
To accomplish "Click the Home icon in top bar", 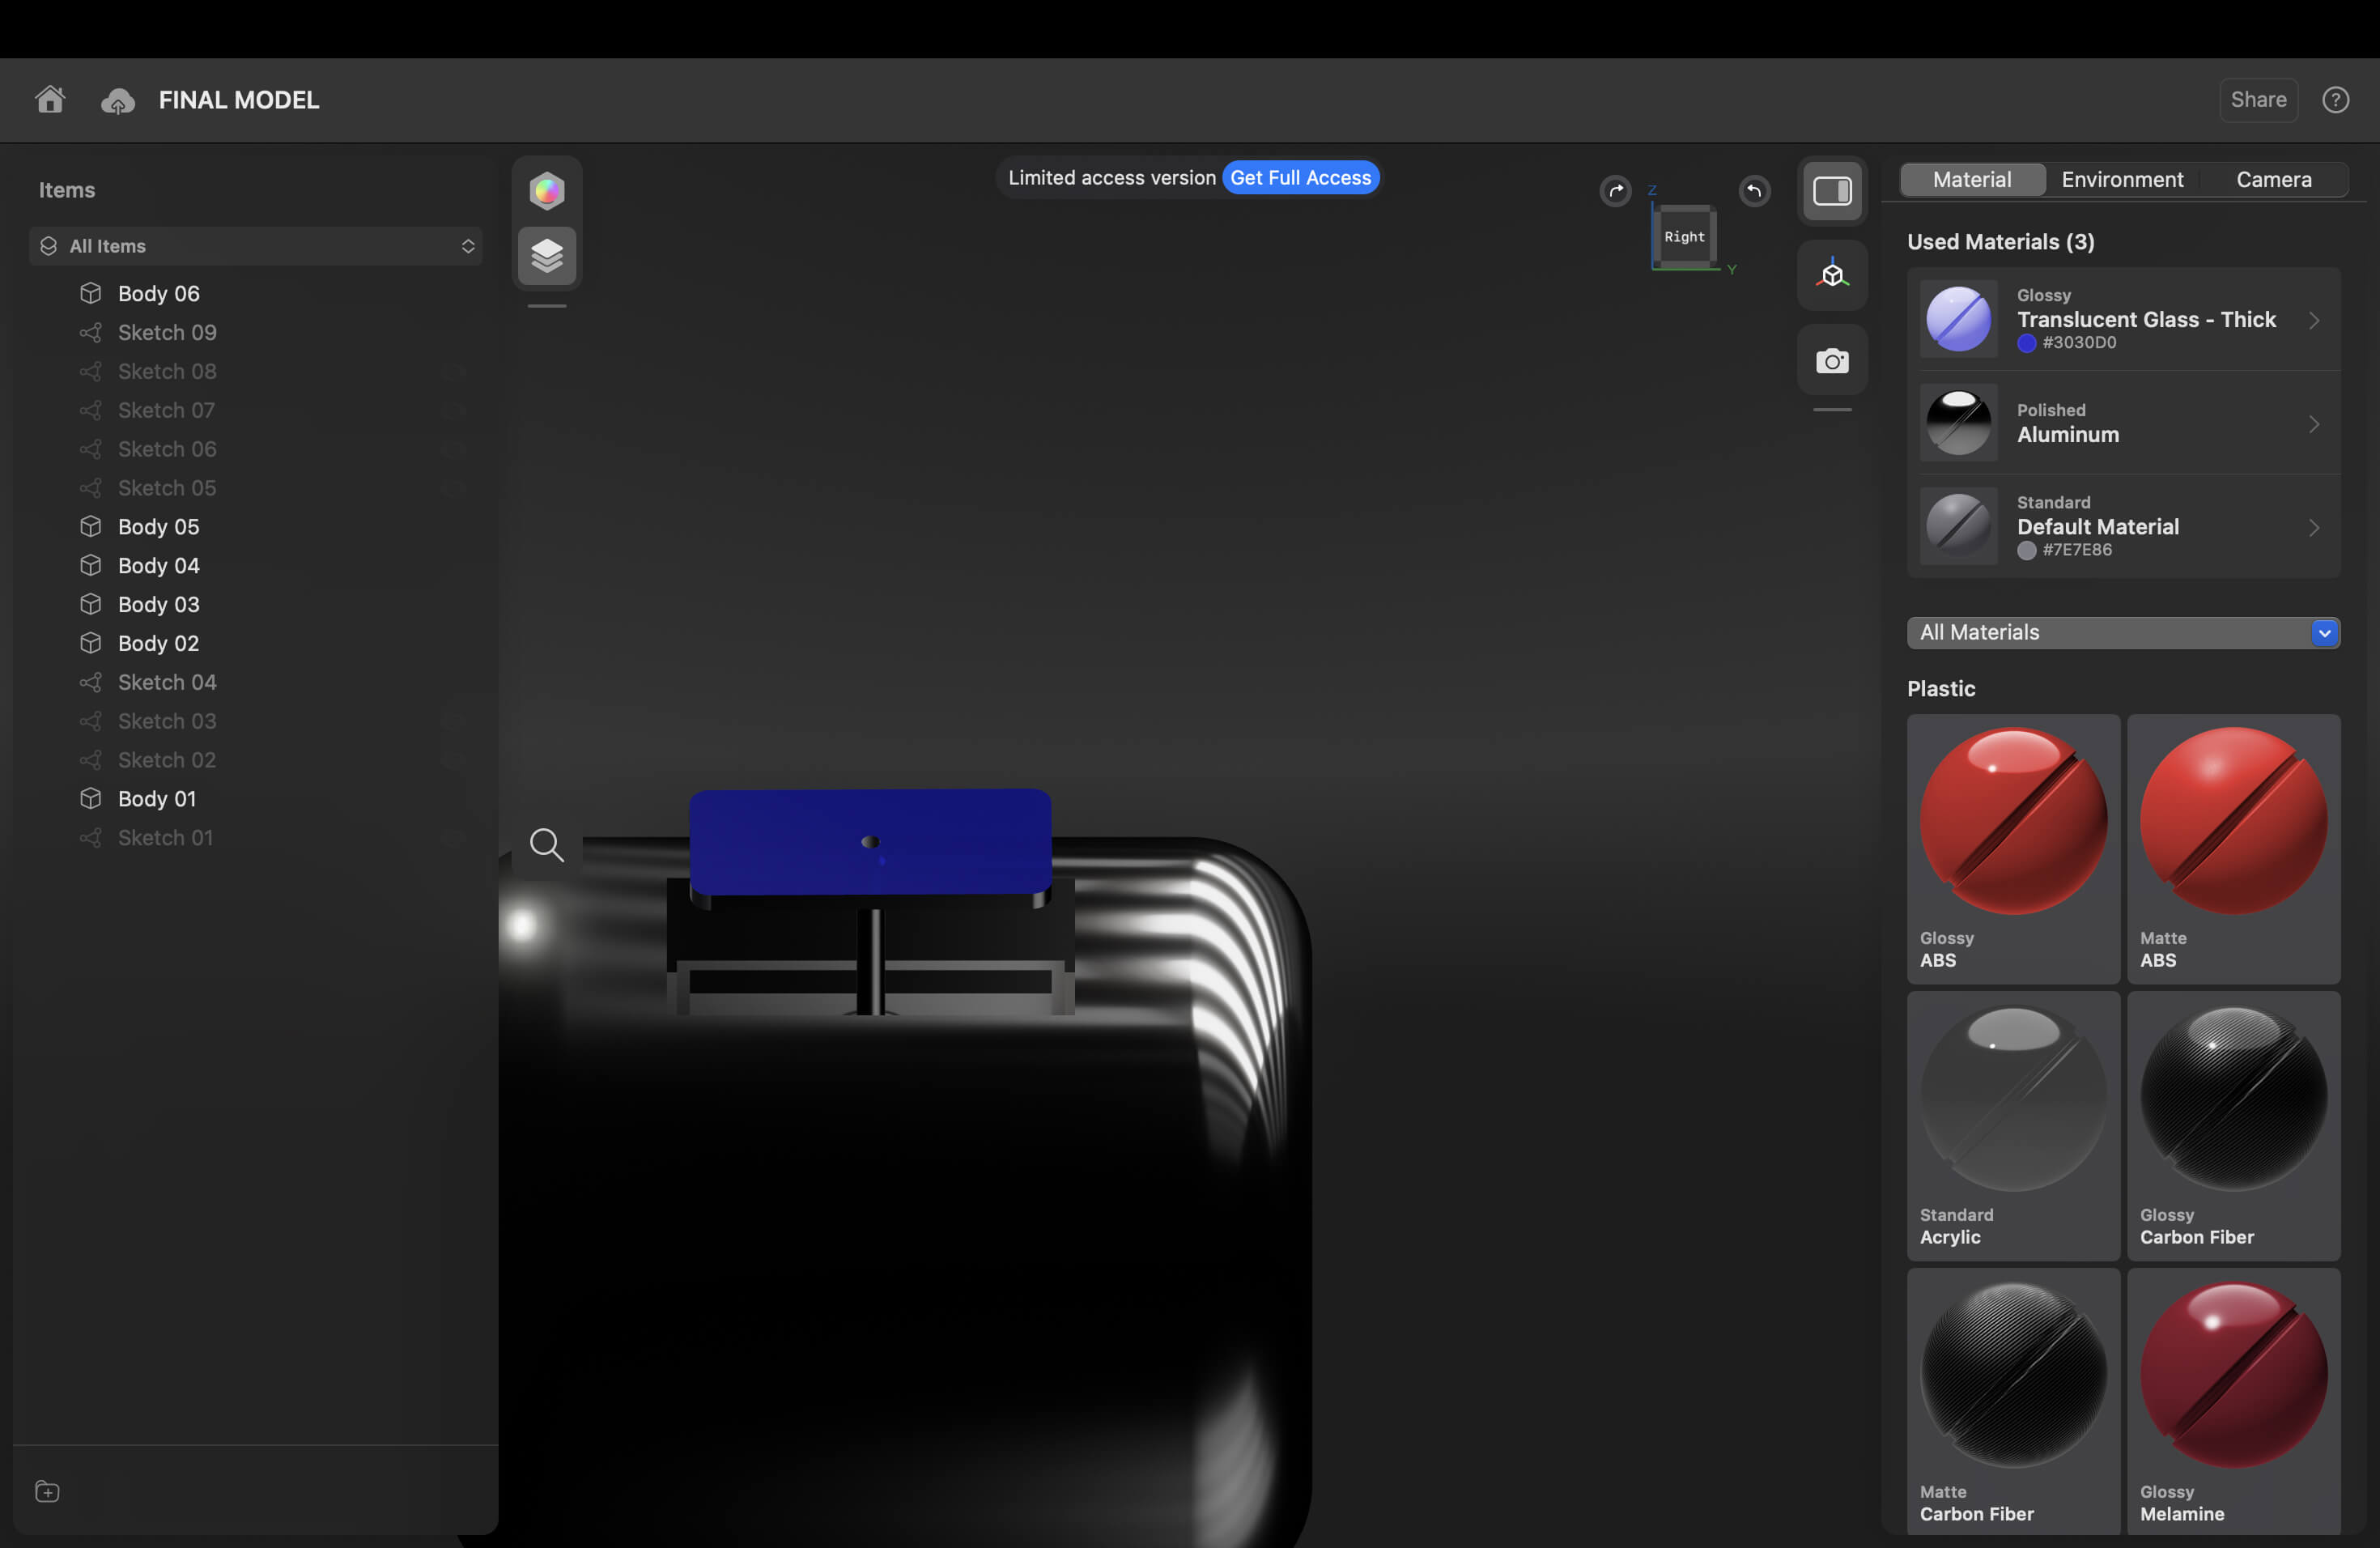I will [x=50, y=100].
